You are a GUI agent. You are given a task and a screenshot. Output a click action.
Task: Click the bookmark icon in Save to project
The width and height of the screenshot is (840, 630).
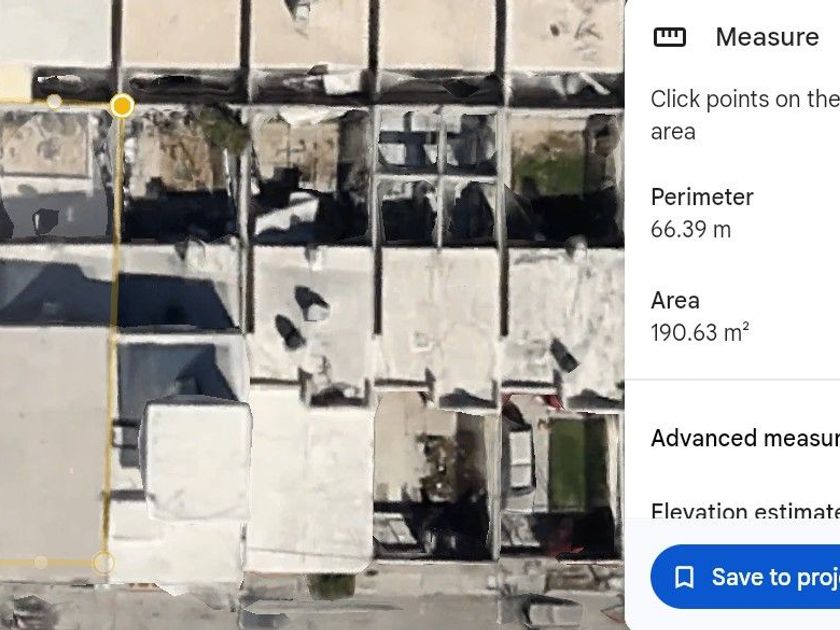pos(684,577)
